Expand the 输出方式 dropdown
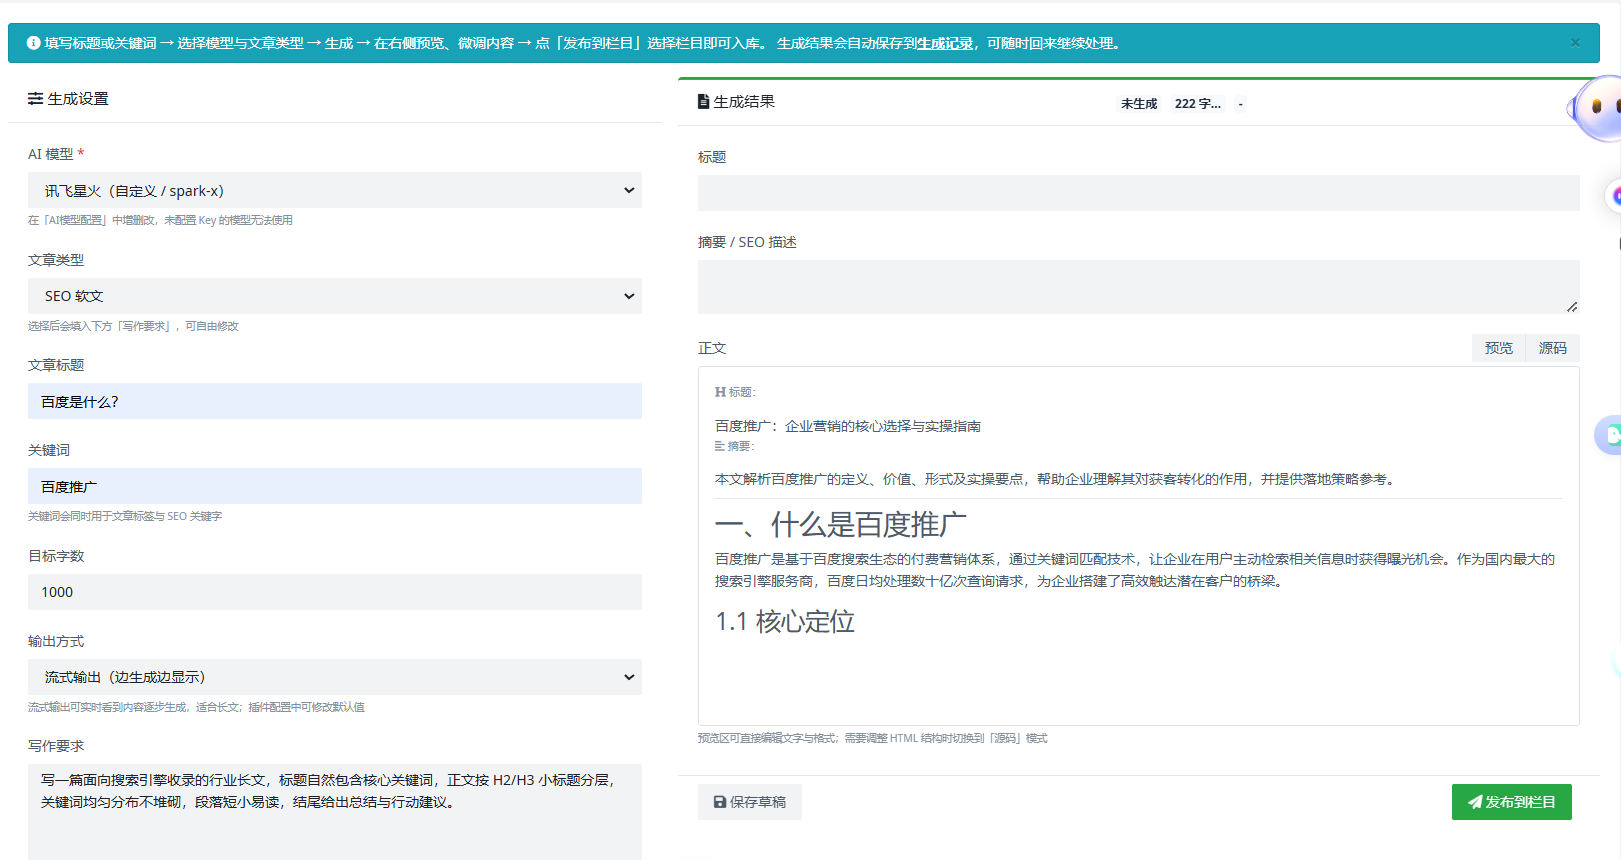The width and height of the screenshot is (1621, 860). click(335, 677)
